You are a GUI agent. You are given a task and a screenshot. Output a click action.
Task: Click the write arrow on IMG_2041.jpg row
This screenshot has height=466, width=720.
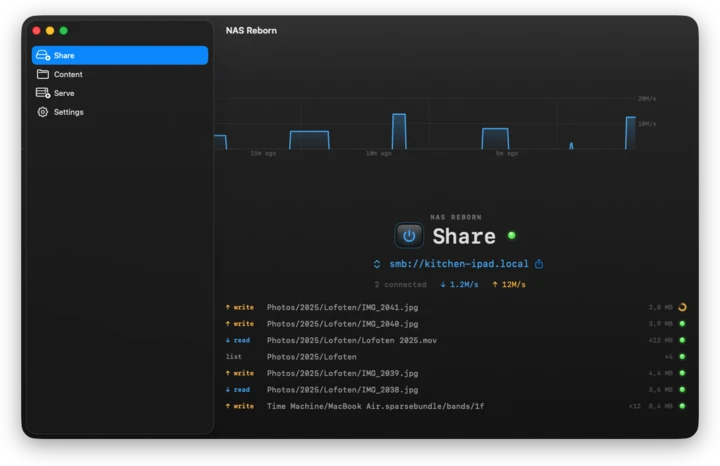click(x=228, y=307)
